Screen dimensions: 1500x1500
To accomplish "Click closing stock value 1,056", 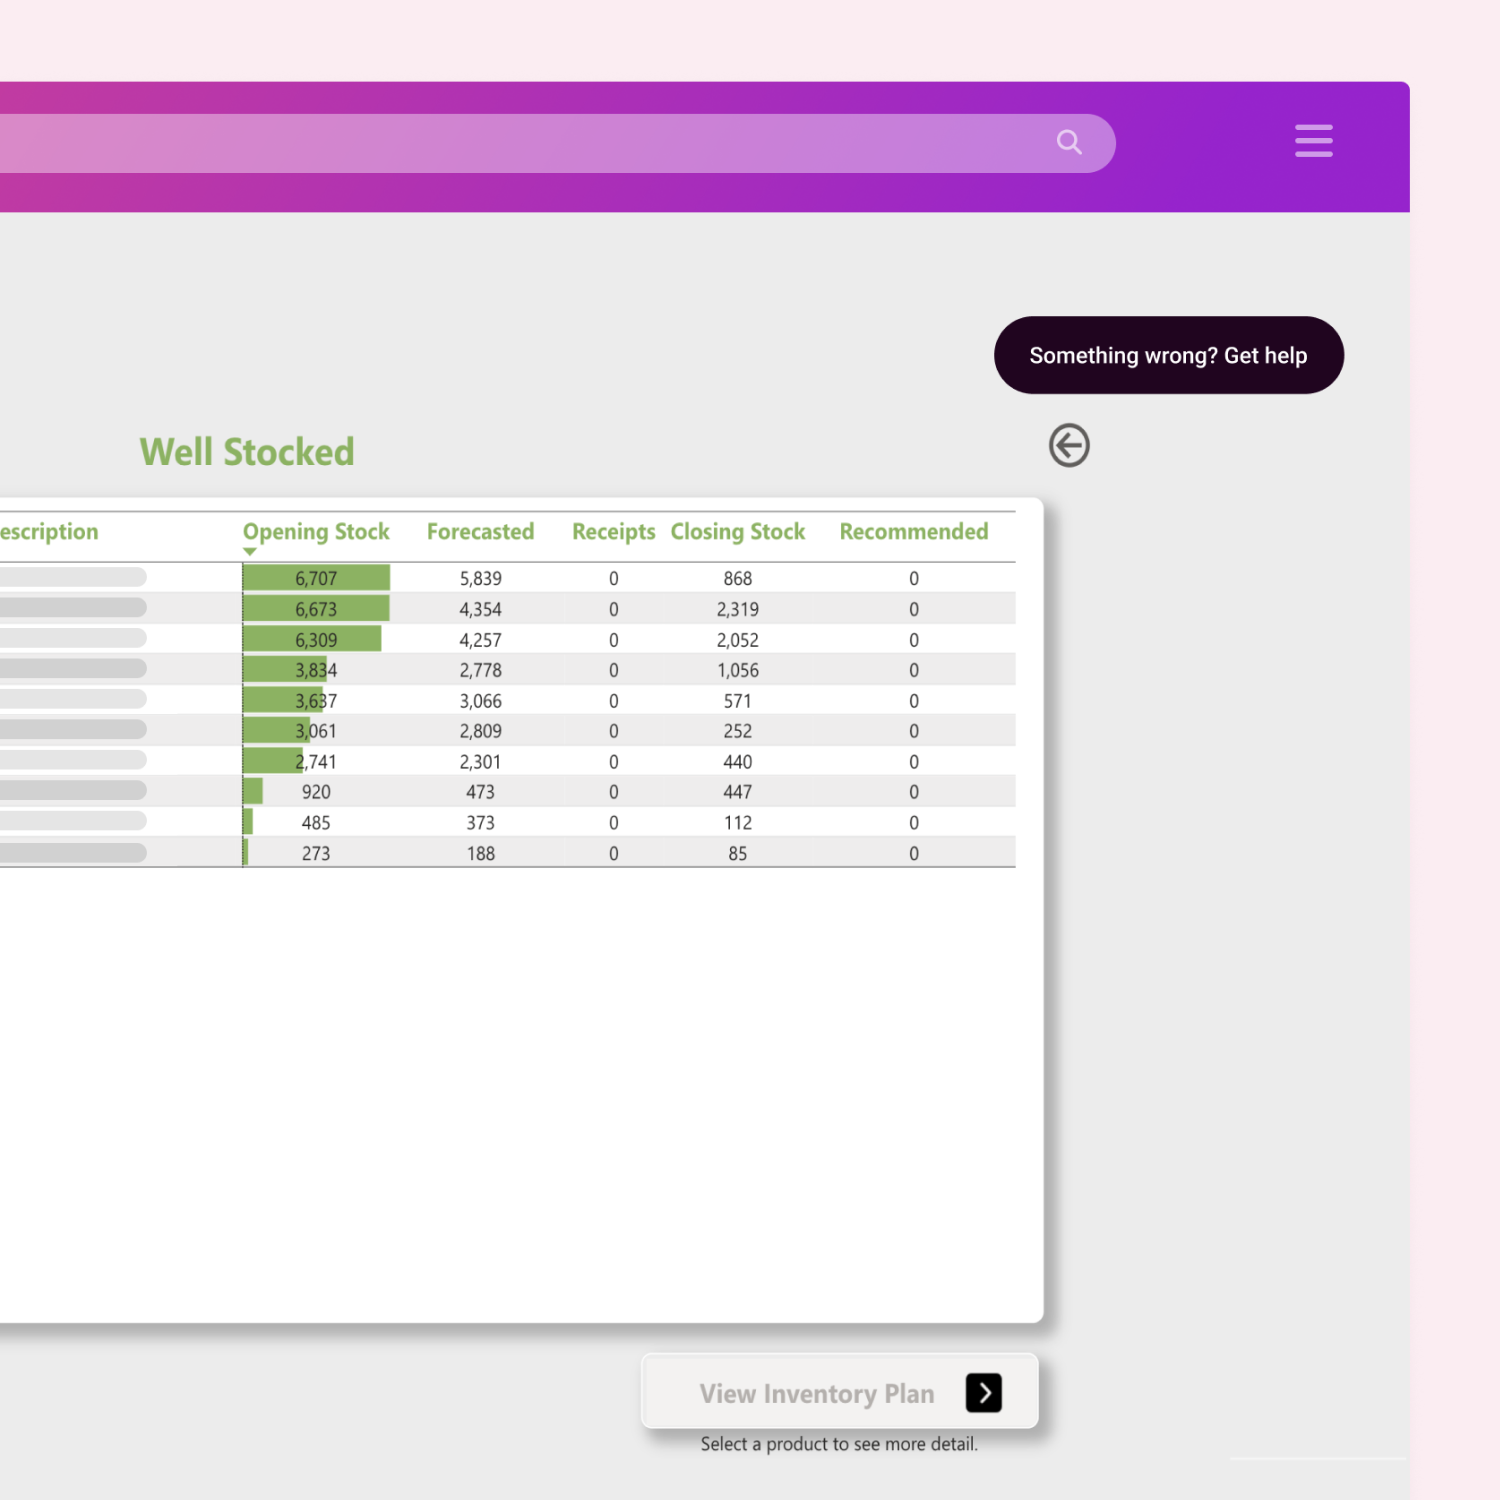I will [738, 670].
